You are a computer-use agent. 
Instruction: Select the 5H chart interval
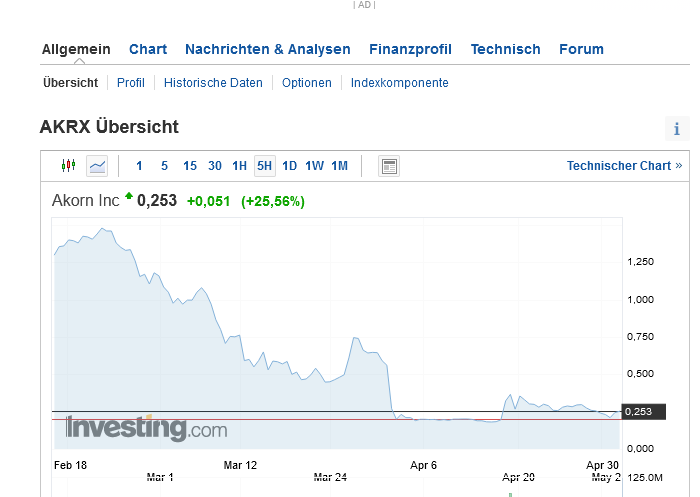264,166
